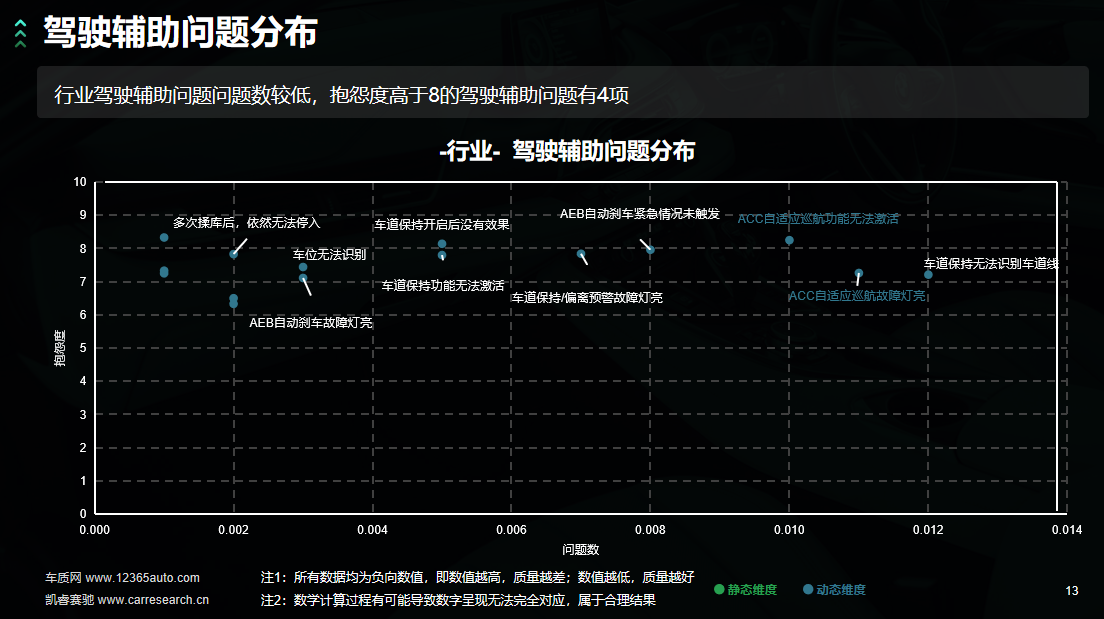Click the chart title -行业- 驾驶辅助问题分布
The width and height of the screenshot is (1104, 619).
(x=566, y=151)
